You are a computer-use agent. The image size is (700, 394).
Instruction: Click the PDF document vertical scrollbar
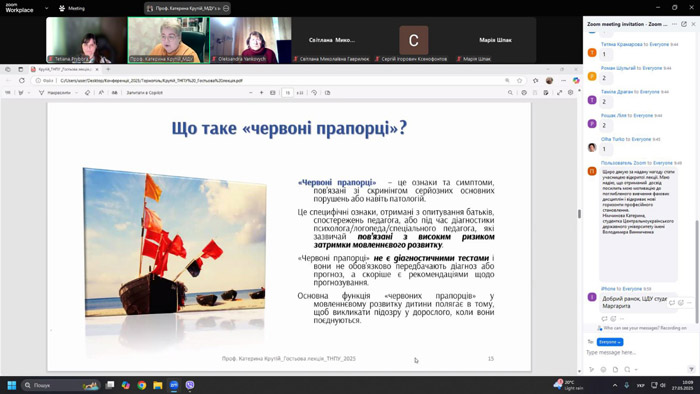coord(579,214)
